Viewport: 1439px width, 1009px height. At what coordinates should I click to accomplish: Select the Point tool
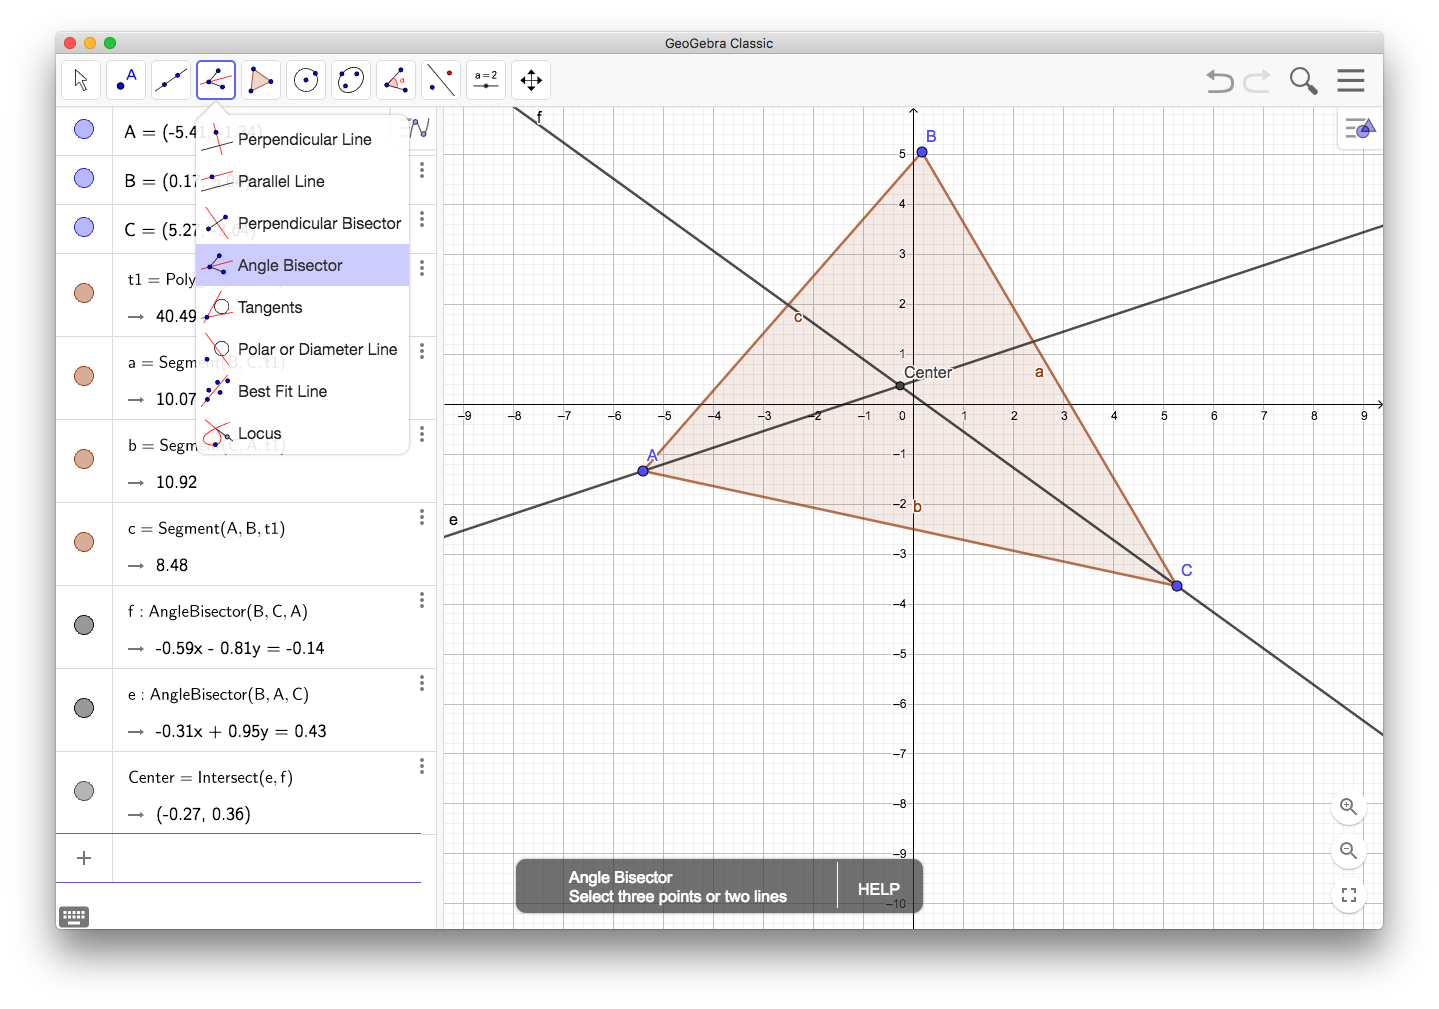point(126,80)
